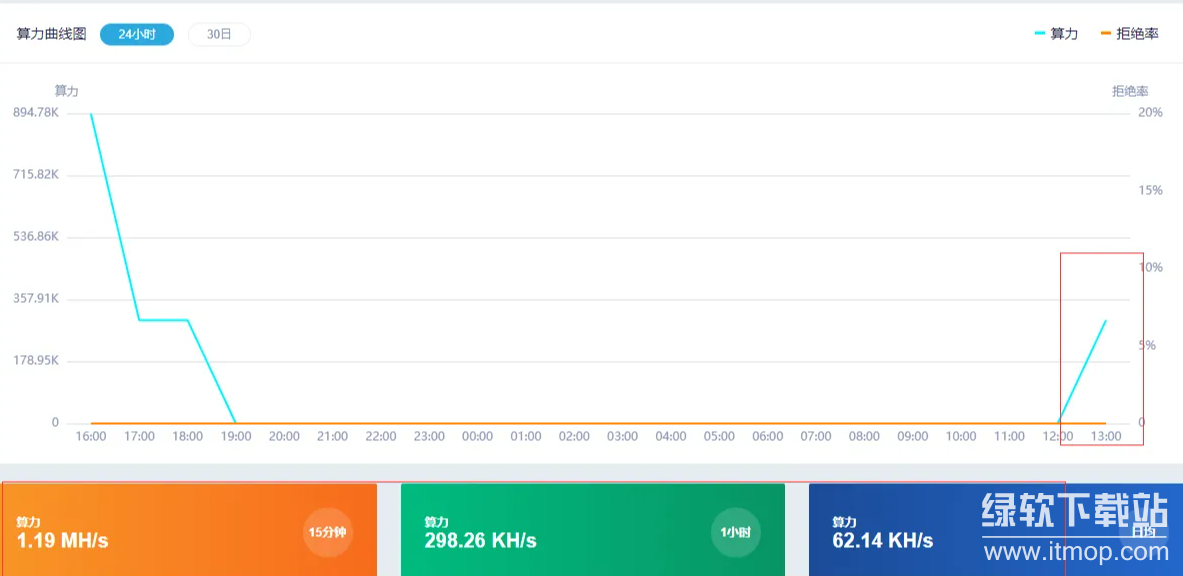The width and height of the screenshot is (1183, 576).
Task: Click the www.itmop.com watermark link
Action: (1075, 551)
